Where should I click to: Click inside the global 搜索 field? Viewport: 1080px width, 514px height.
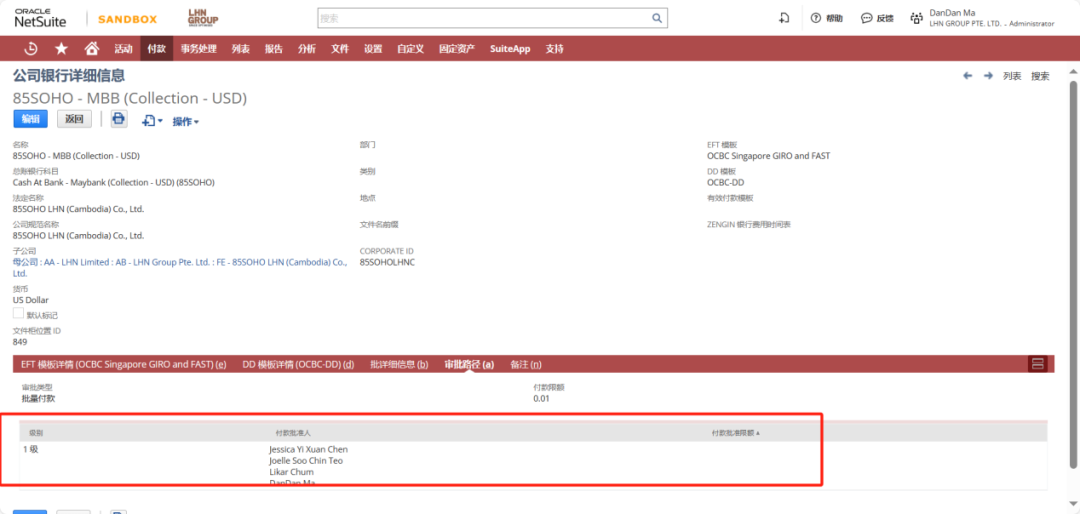[x=484, y=18]
